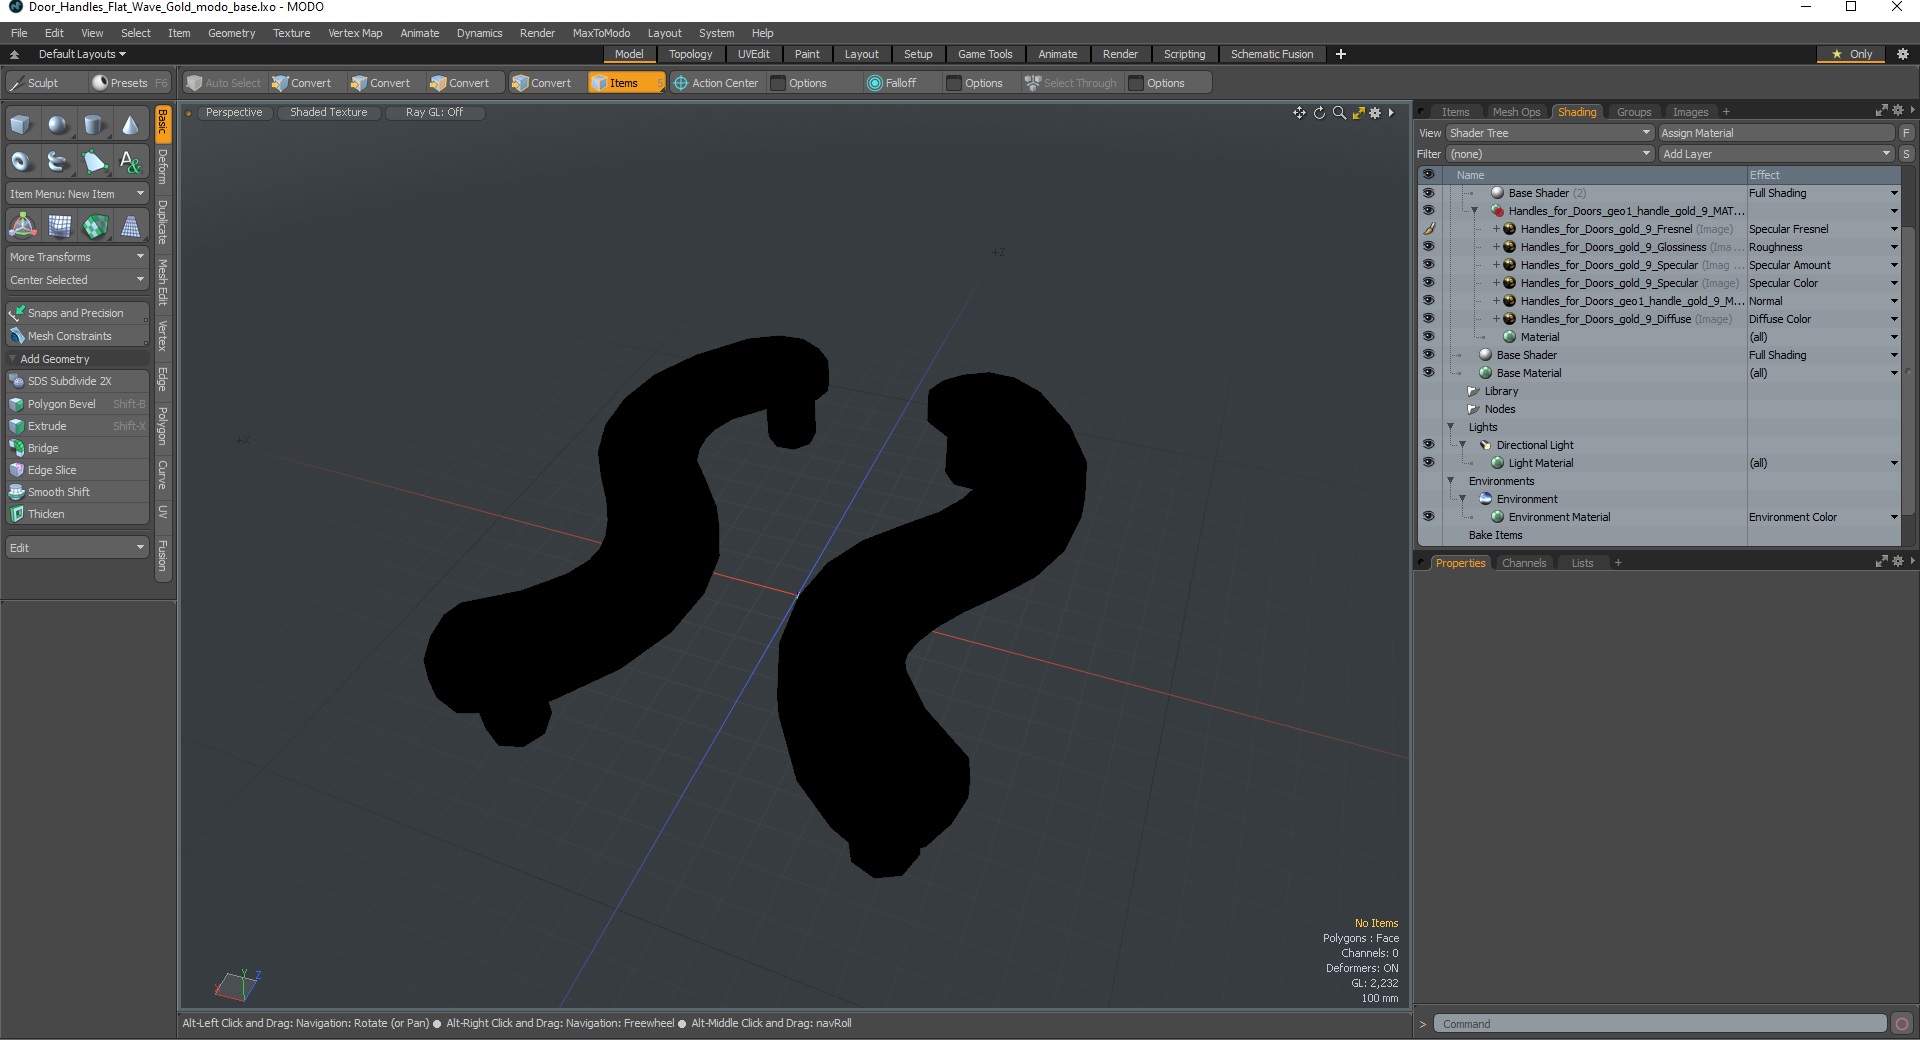Click the viewport Rotate icon

pyautogui.click(x=1319, y=113)
